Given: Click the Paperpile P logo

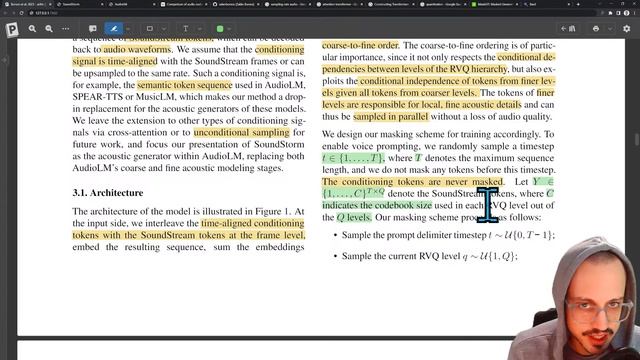Looking at the screenshot, I should pos(12,29).
